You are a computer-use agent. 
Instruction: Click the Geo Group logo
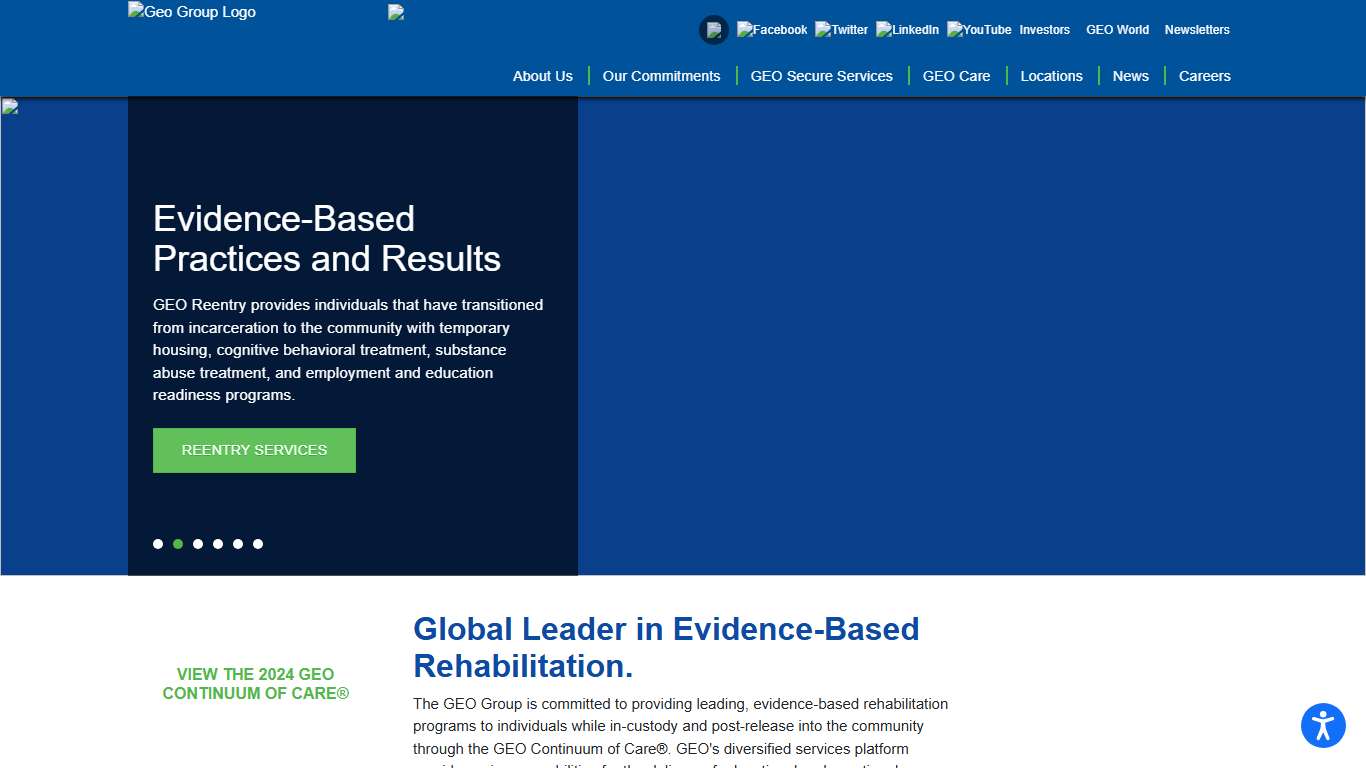[x=191, y=12]
